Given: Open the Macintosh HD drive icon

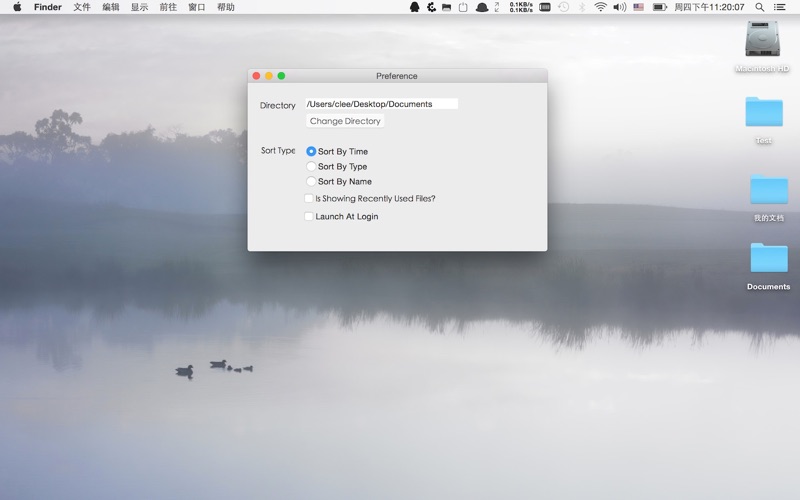Looking at the screenshot, I should point(764,40).
